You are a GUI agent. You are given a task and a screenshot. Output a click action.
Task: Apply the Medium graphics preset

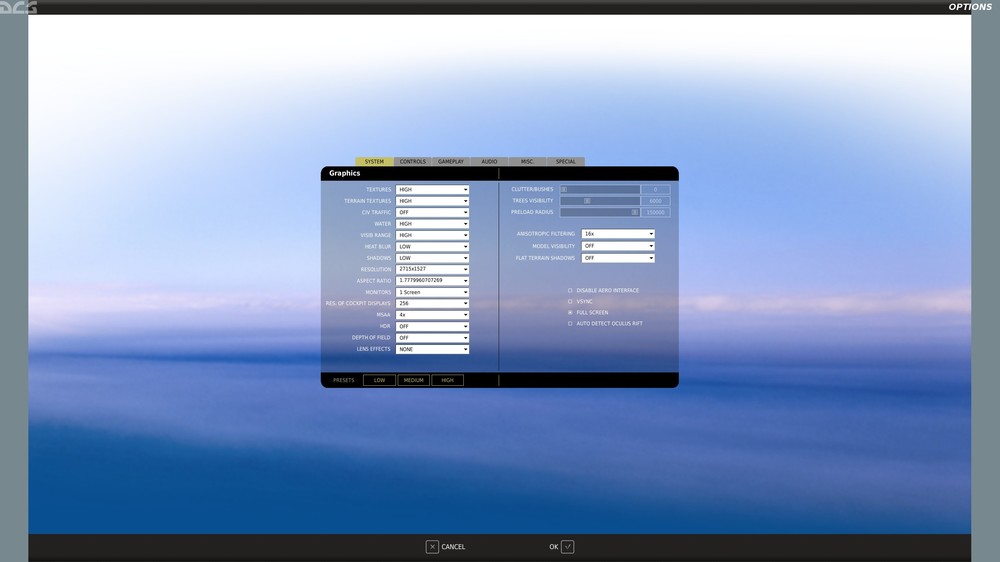[413, 380]
